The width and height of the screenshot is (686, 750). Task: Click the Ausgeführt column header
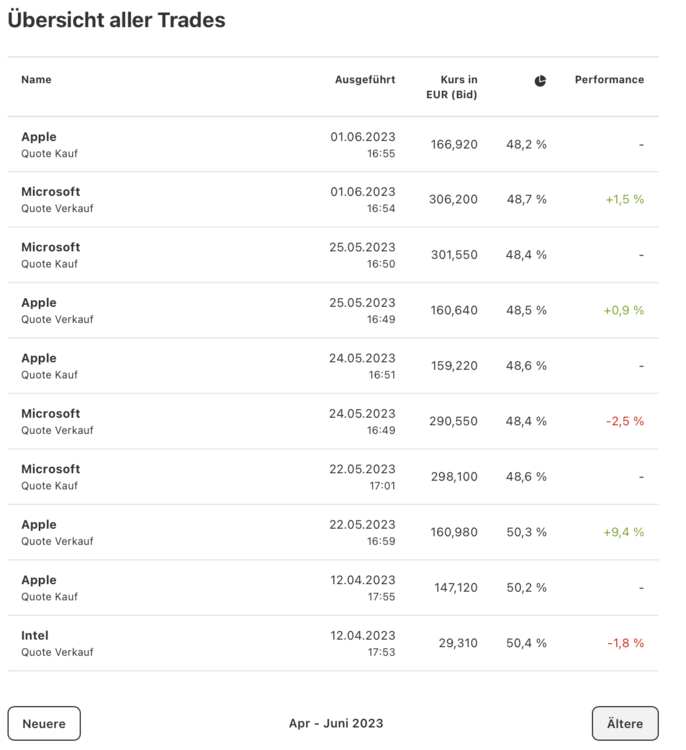pos(365,80)
